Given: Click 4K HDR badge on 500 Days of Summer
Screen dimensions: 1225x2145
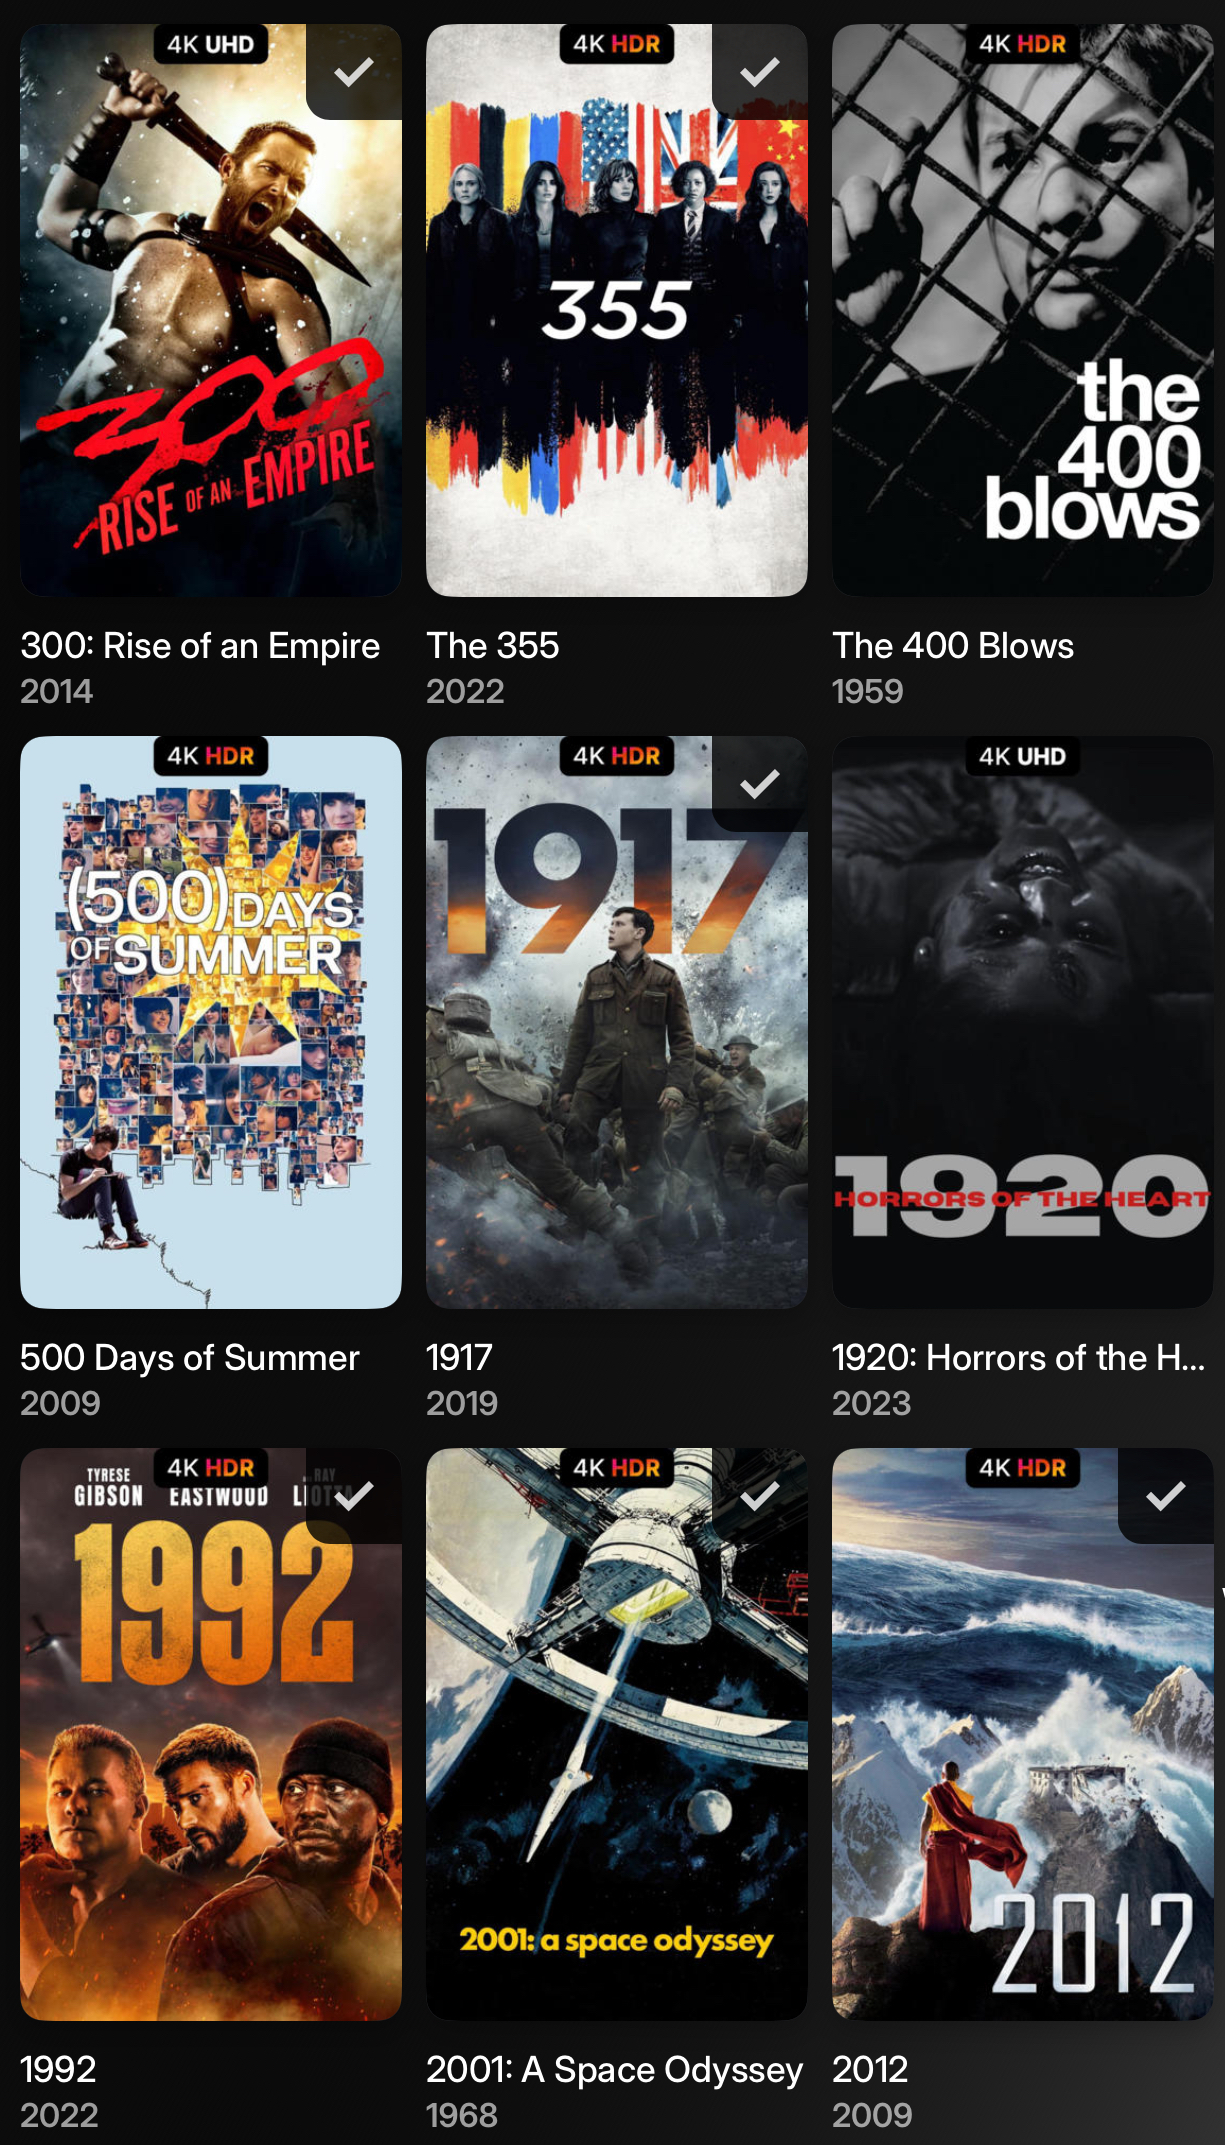Looking at the screenshot, I should coord(211,756).
